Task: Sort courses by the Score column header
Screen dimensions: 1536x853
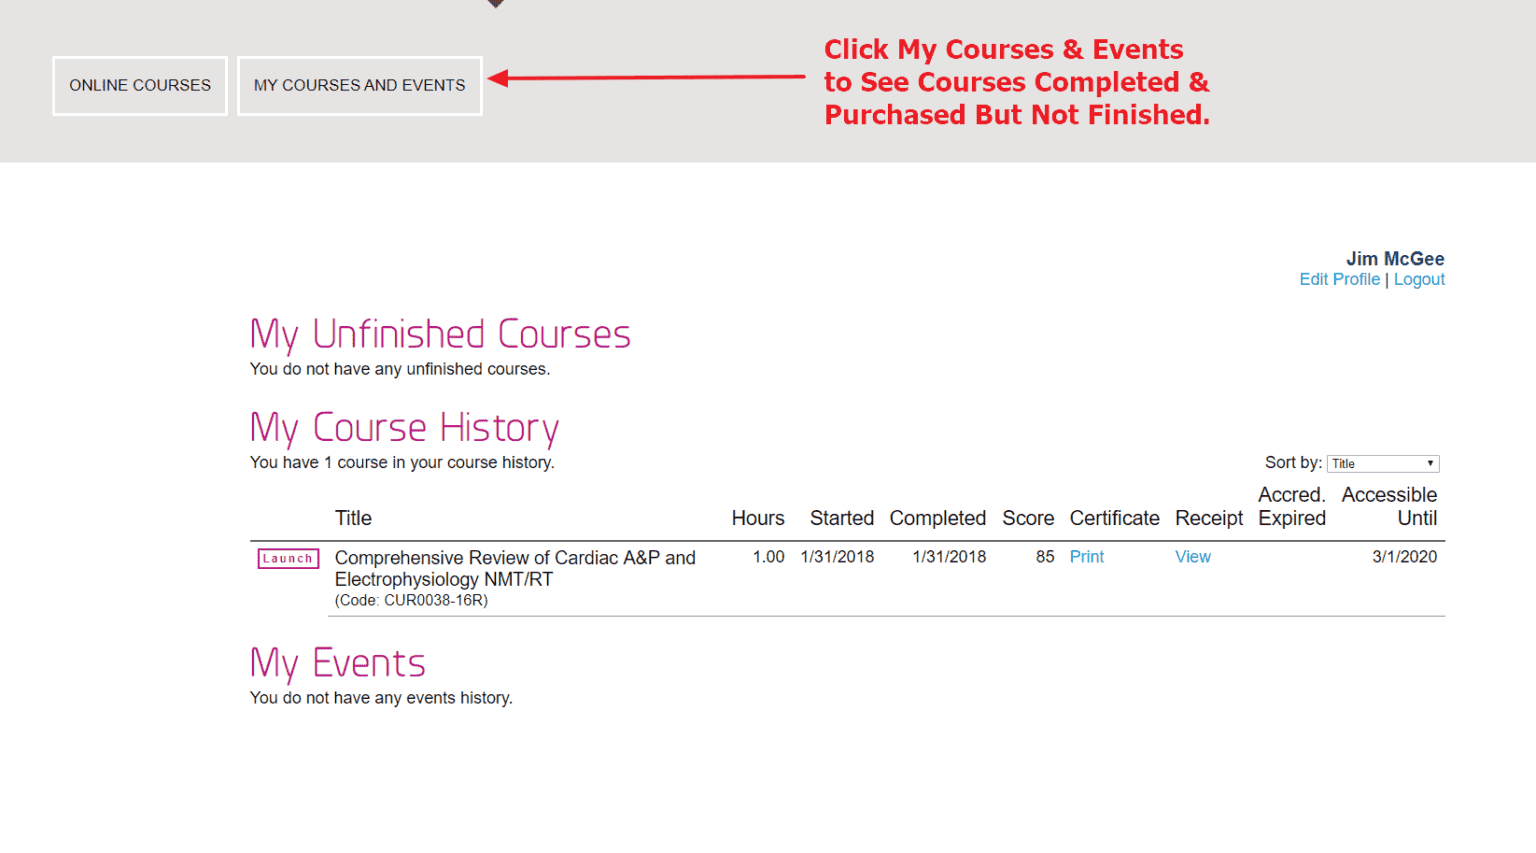Action: pyautogui.click(x=1028, y=518)
